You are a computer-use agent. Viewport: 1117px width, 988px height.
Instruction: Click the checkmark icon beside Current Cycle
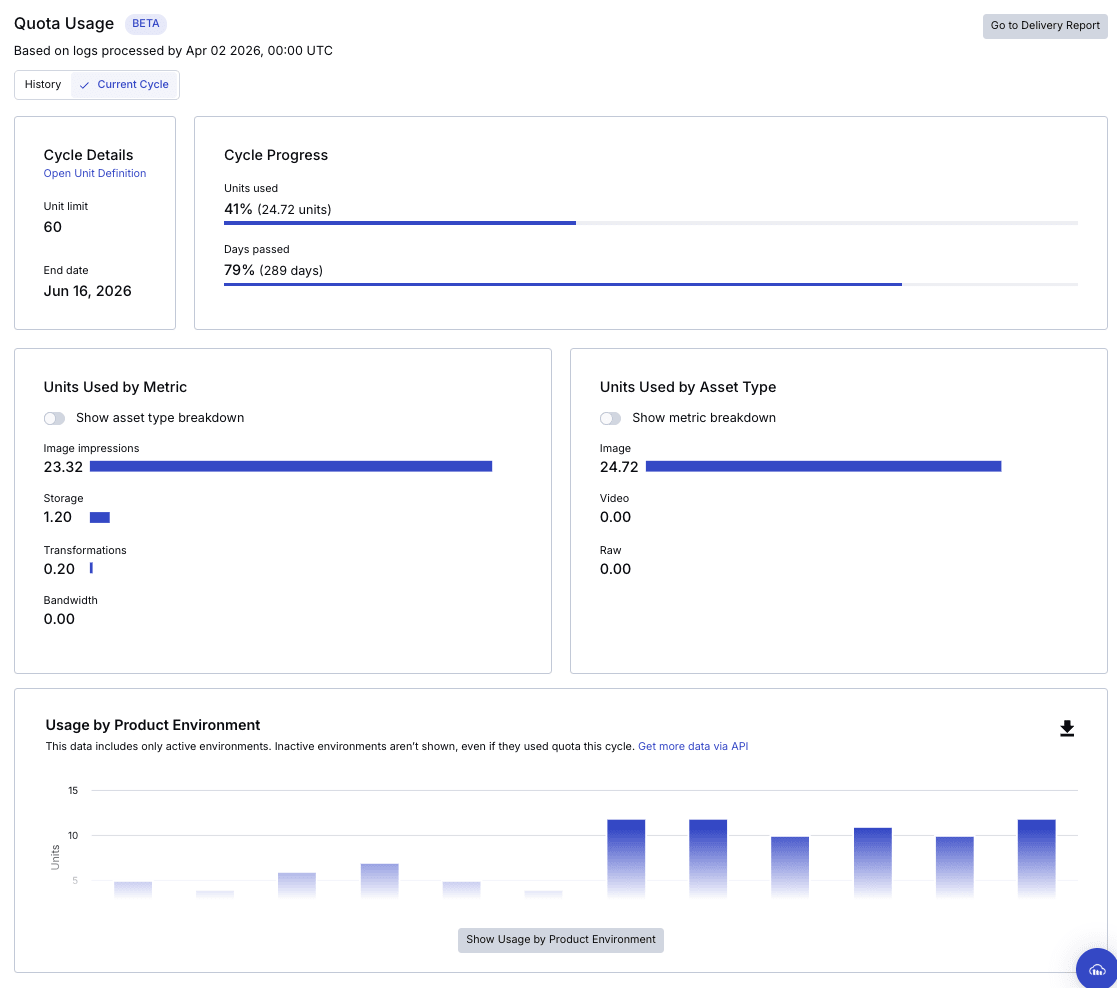(x=85, y=85)
